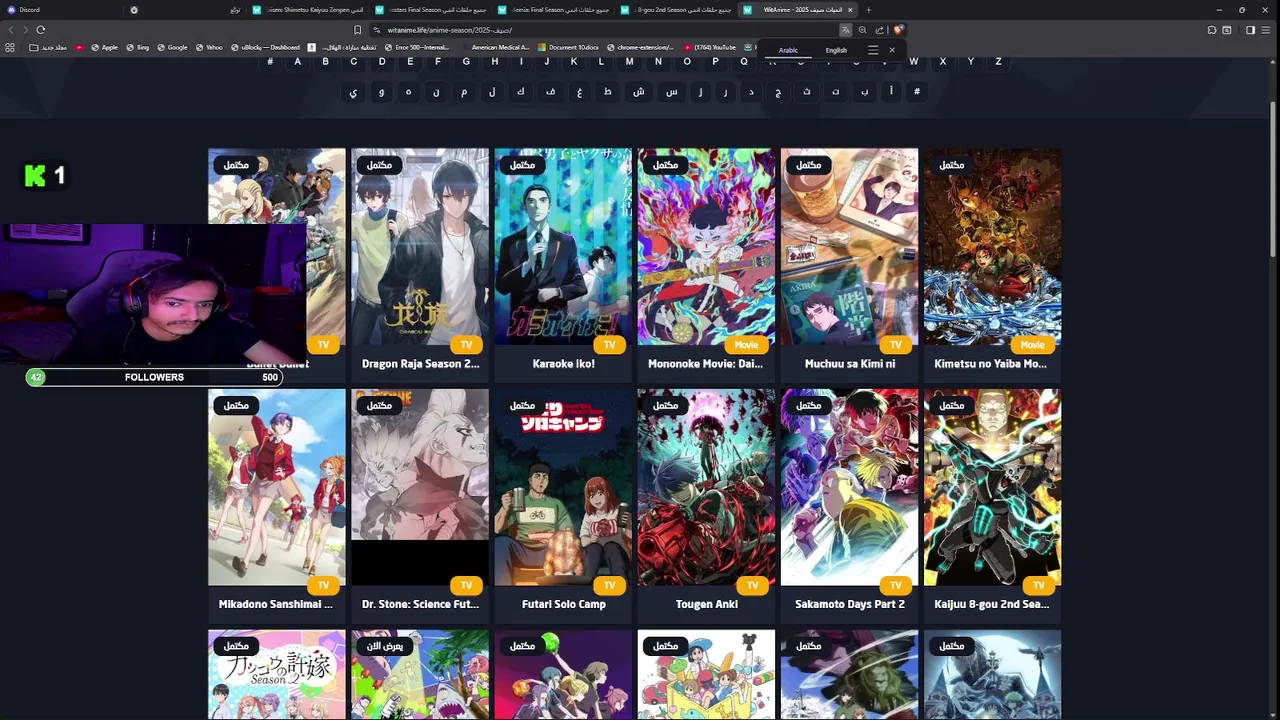Toggle the browser sidebar panel icon

(x=1250, y=30)
